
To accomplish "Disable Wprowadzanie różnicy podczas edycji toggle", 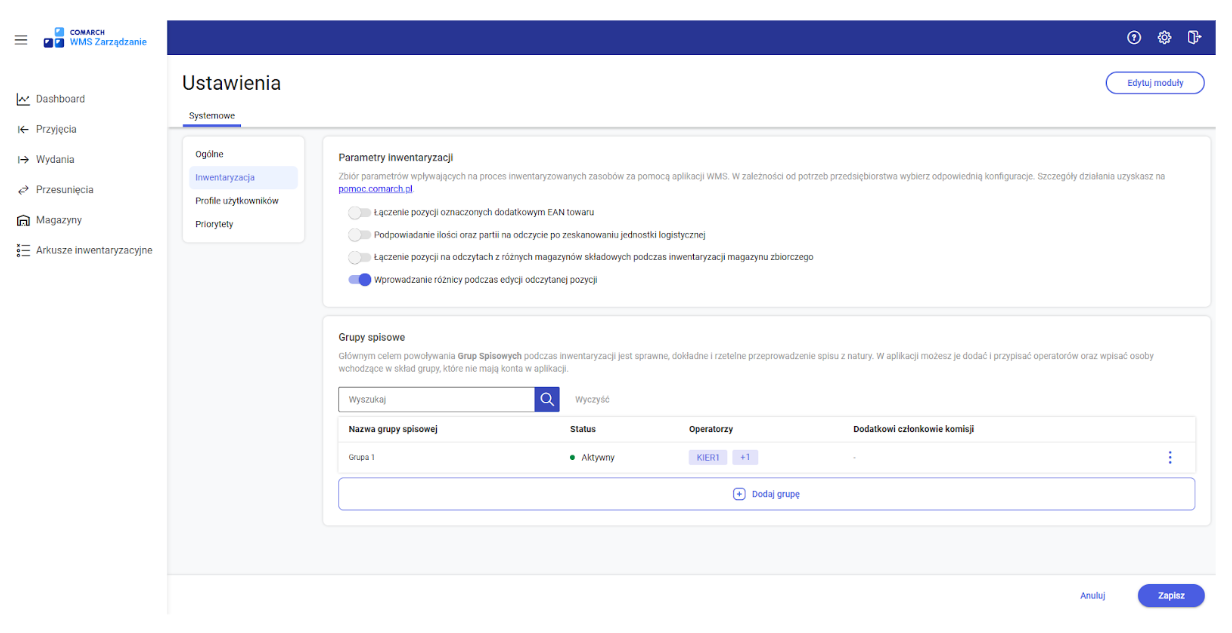I will click(x=359, y=280).
